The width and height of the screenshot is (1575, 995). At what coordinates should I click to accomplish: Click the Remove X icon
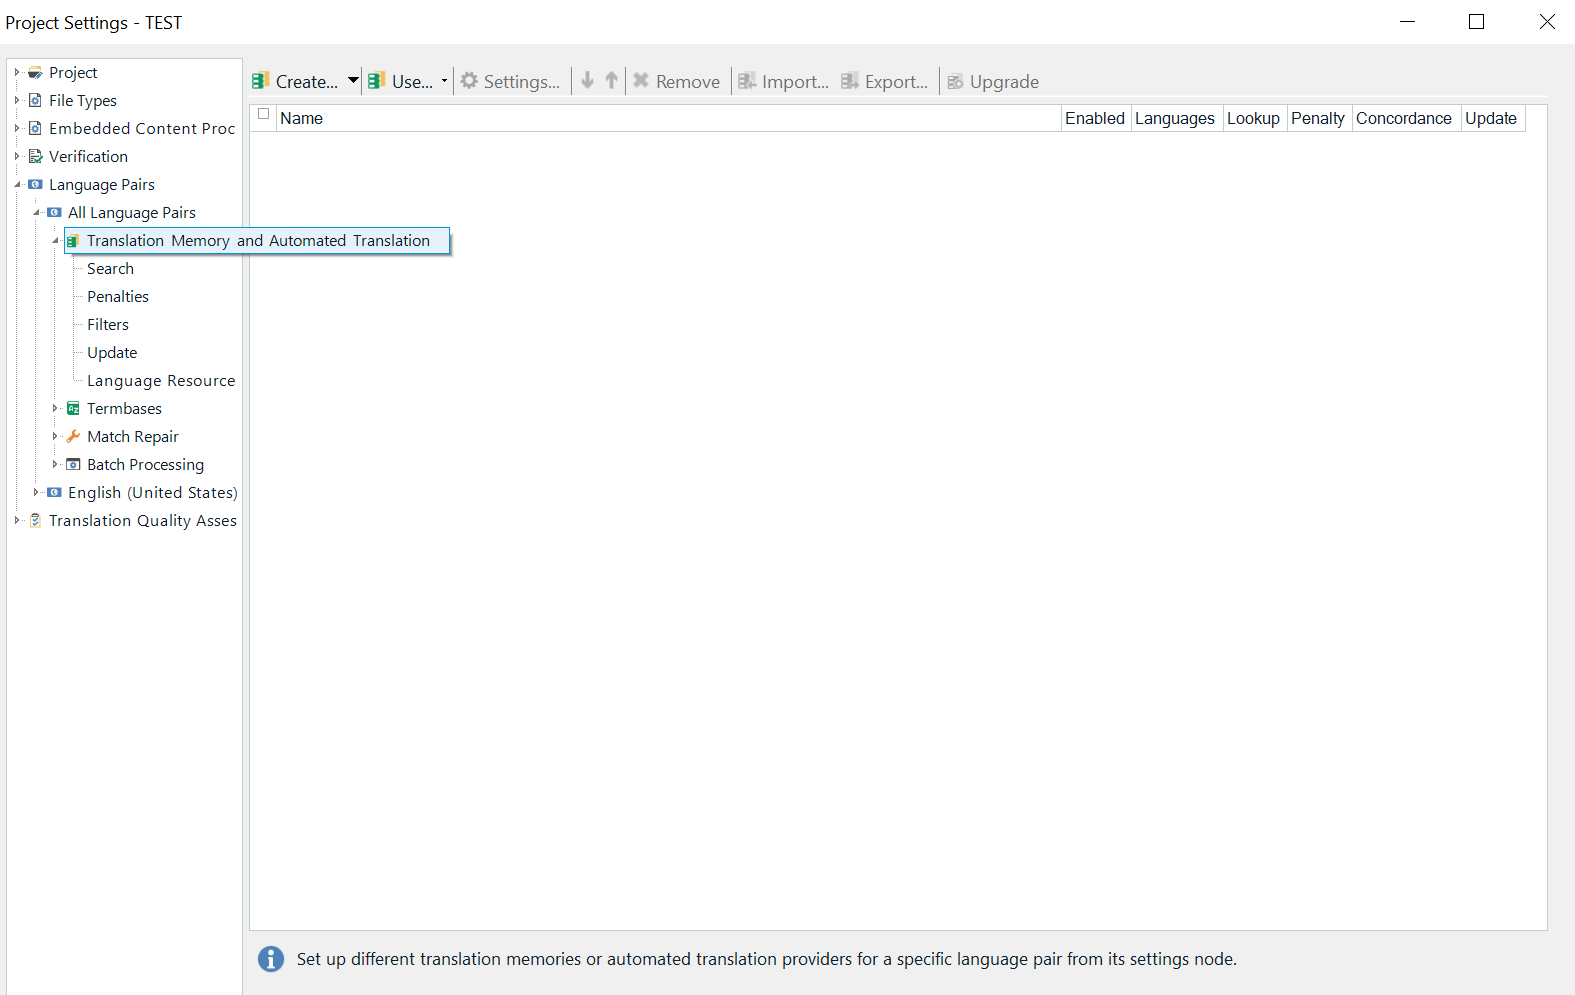[641, 80]
